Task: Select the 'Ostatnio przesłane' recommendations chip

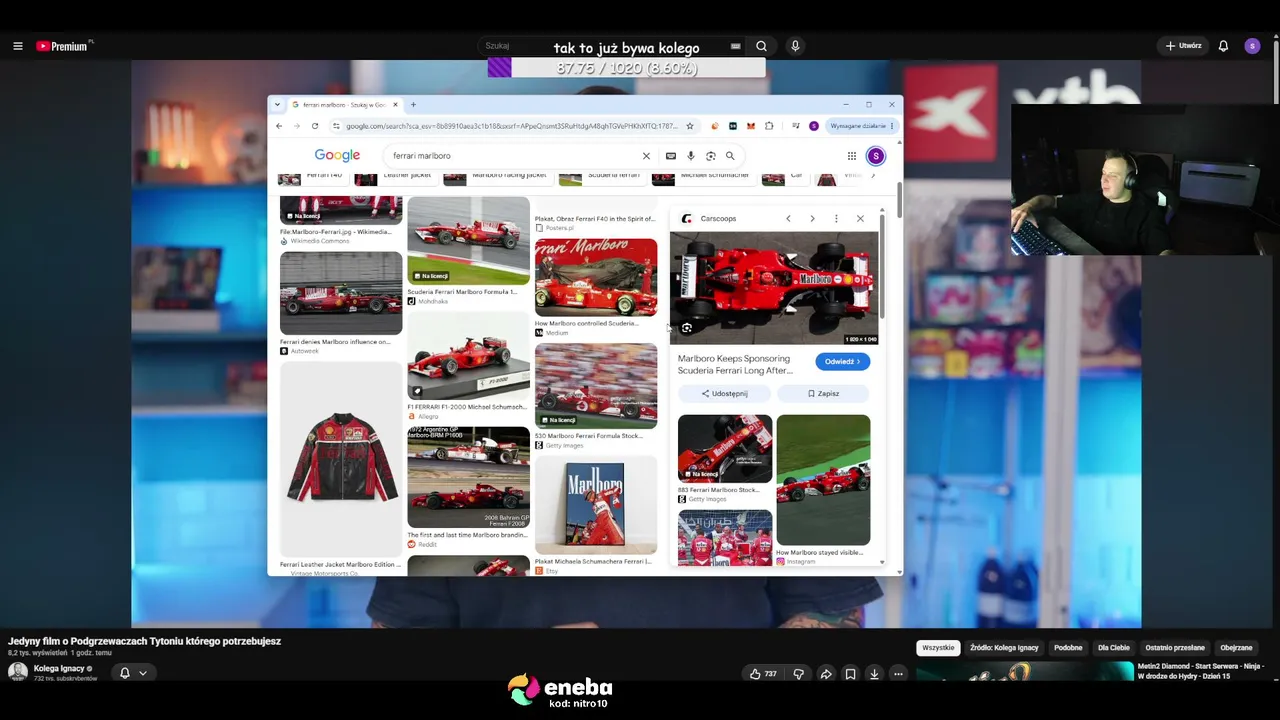Action: [1175, 648]
